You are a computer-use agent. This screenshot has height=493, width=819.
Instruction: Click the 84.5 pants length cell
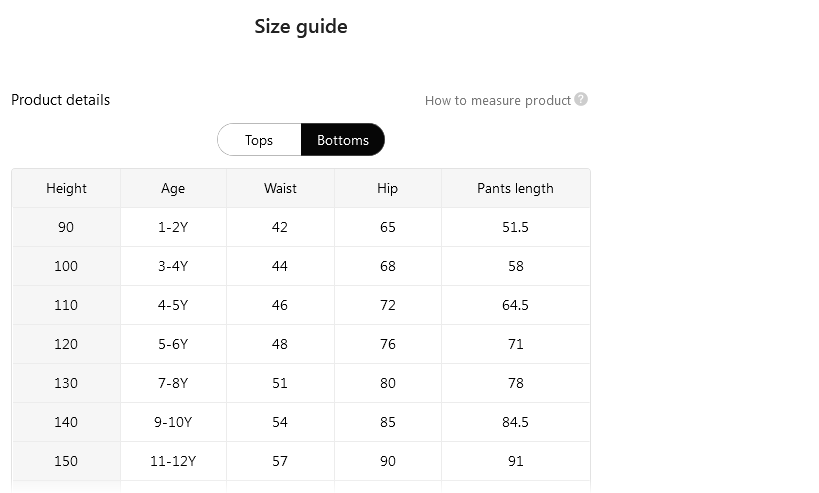pyautogui.click(x=515, y=422)
